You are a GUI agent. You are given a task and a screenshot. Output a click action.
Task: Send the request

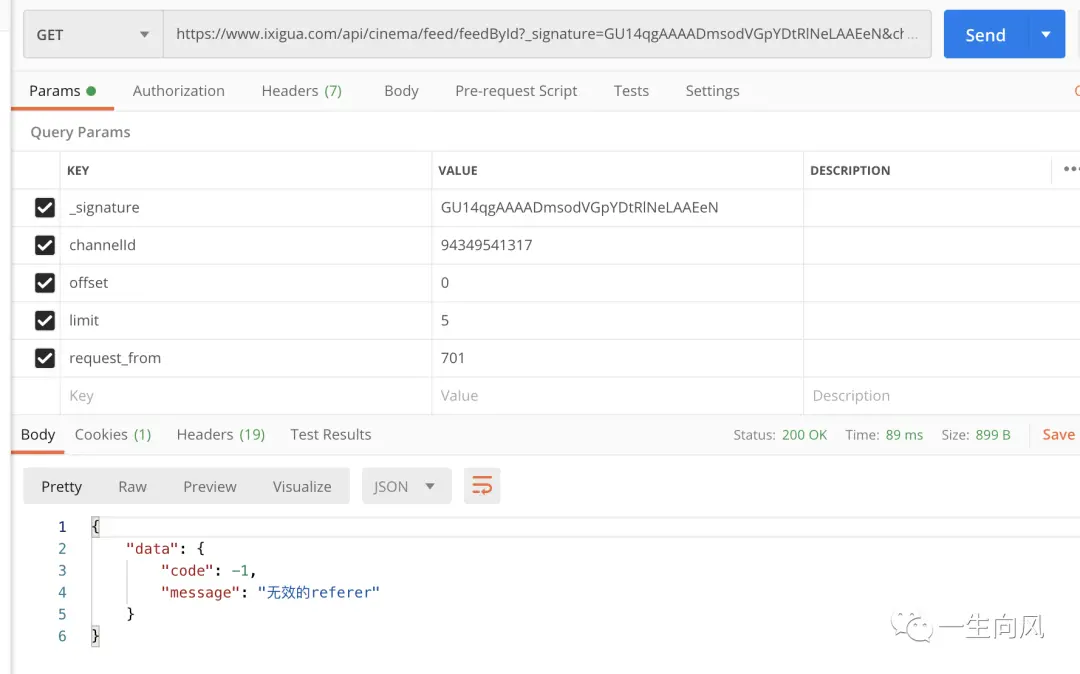[985, 34]
